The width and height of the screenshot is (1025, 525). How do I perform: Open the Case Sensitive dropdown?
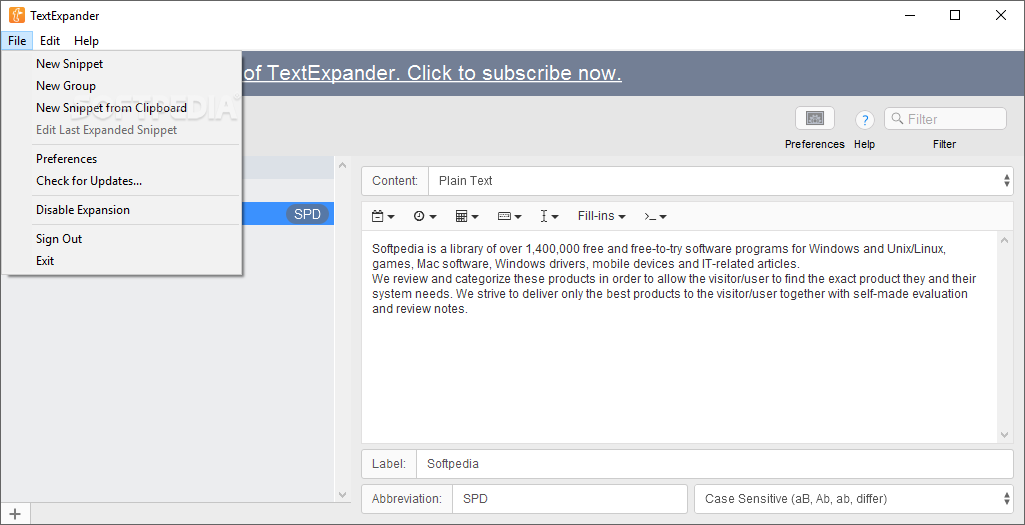pyautogui.click(x=854, y=499)
